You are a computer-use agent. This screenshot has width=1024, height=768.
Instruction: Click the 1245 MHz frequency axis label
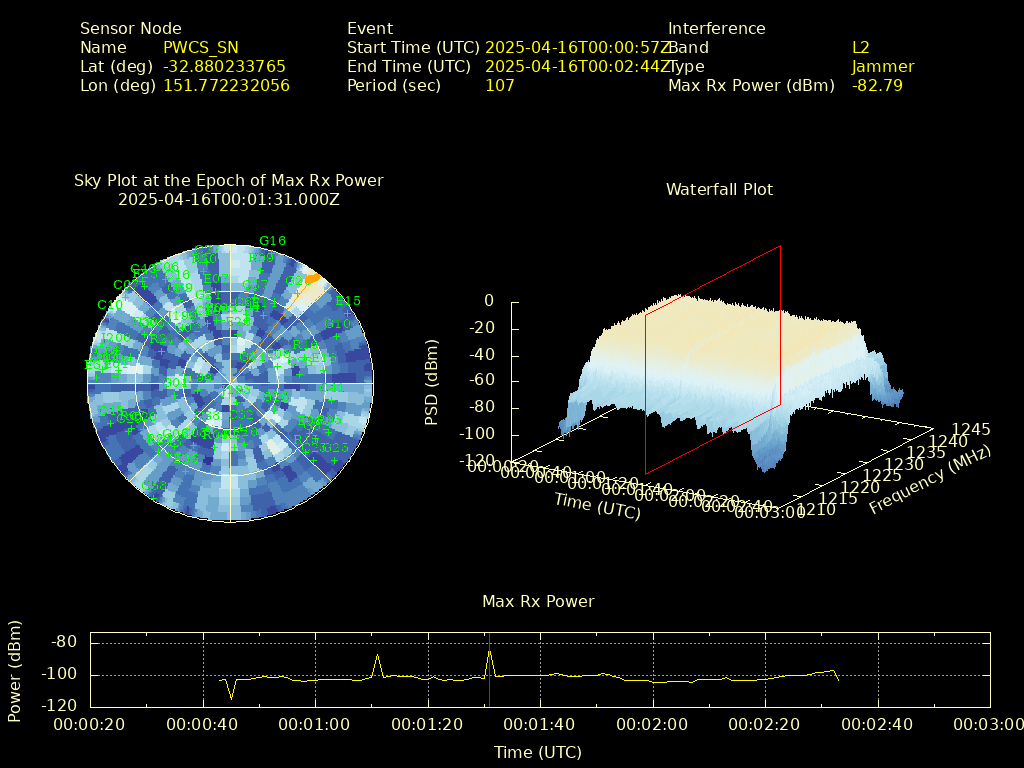(970, 430)
